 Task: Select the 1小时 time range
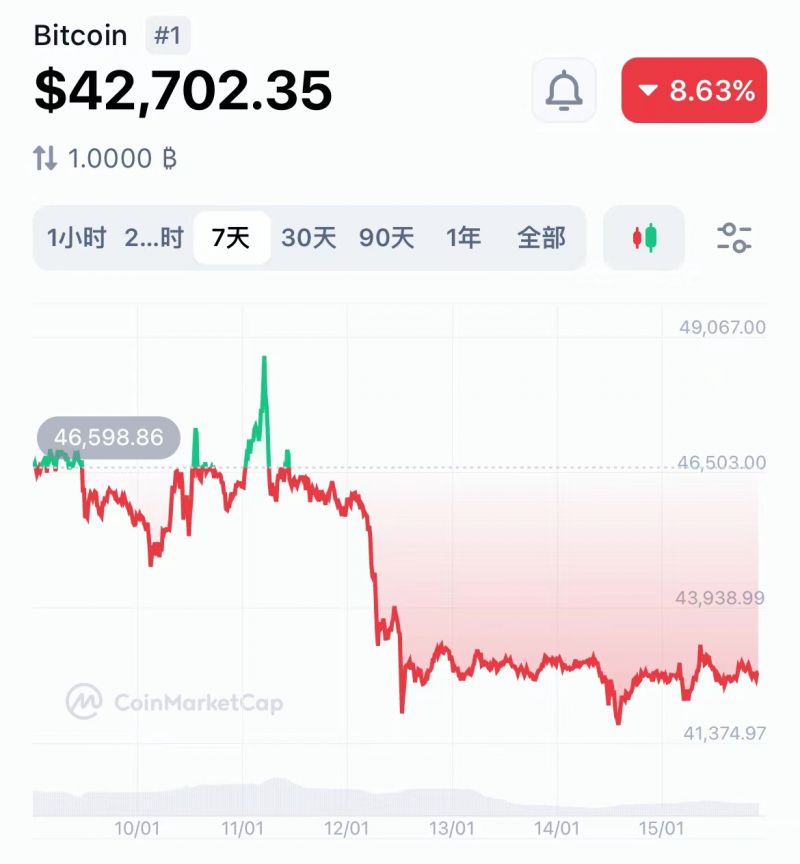76,238
